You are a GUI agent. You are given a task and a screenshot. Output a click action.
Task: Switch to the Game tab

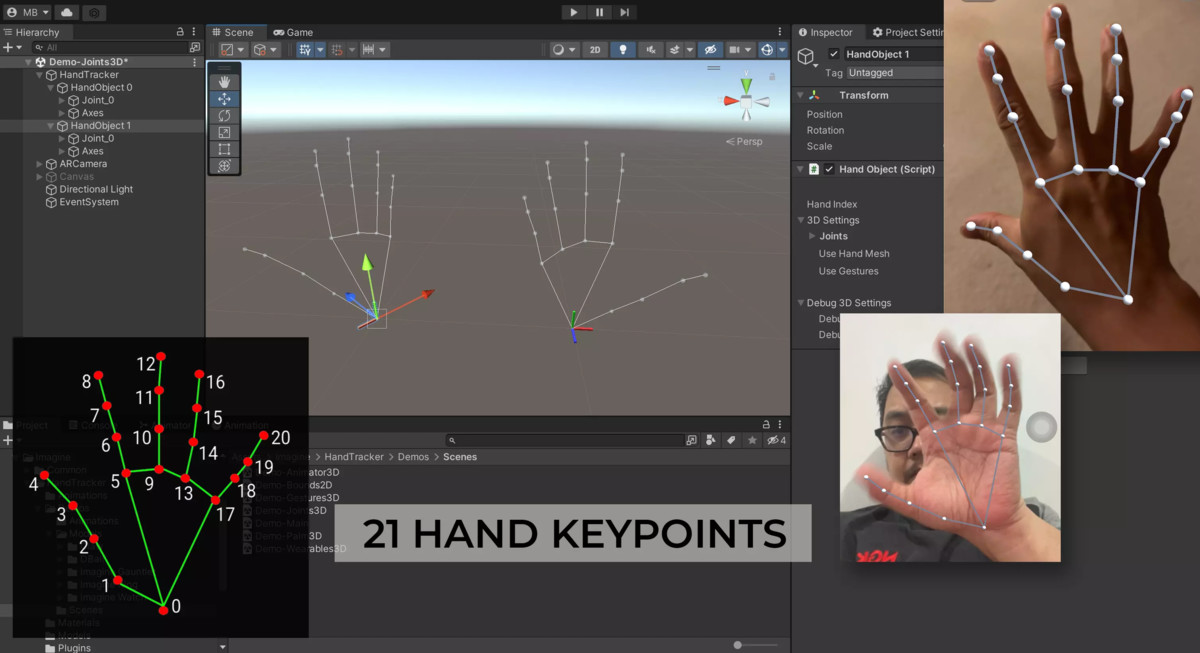pyautogui.click(x=293, y=31)
